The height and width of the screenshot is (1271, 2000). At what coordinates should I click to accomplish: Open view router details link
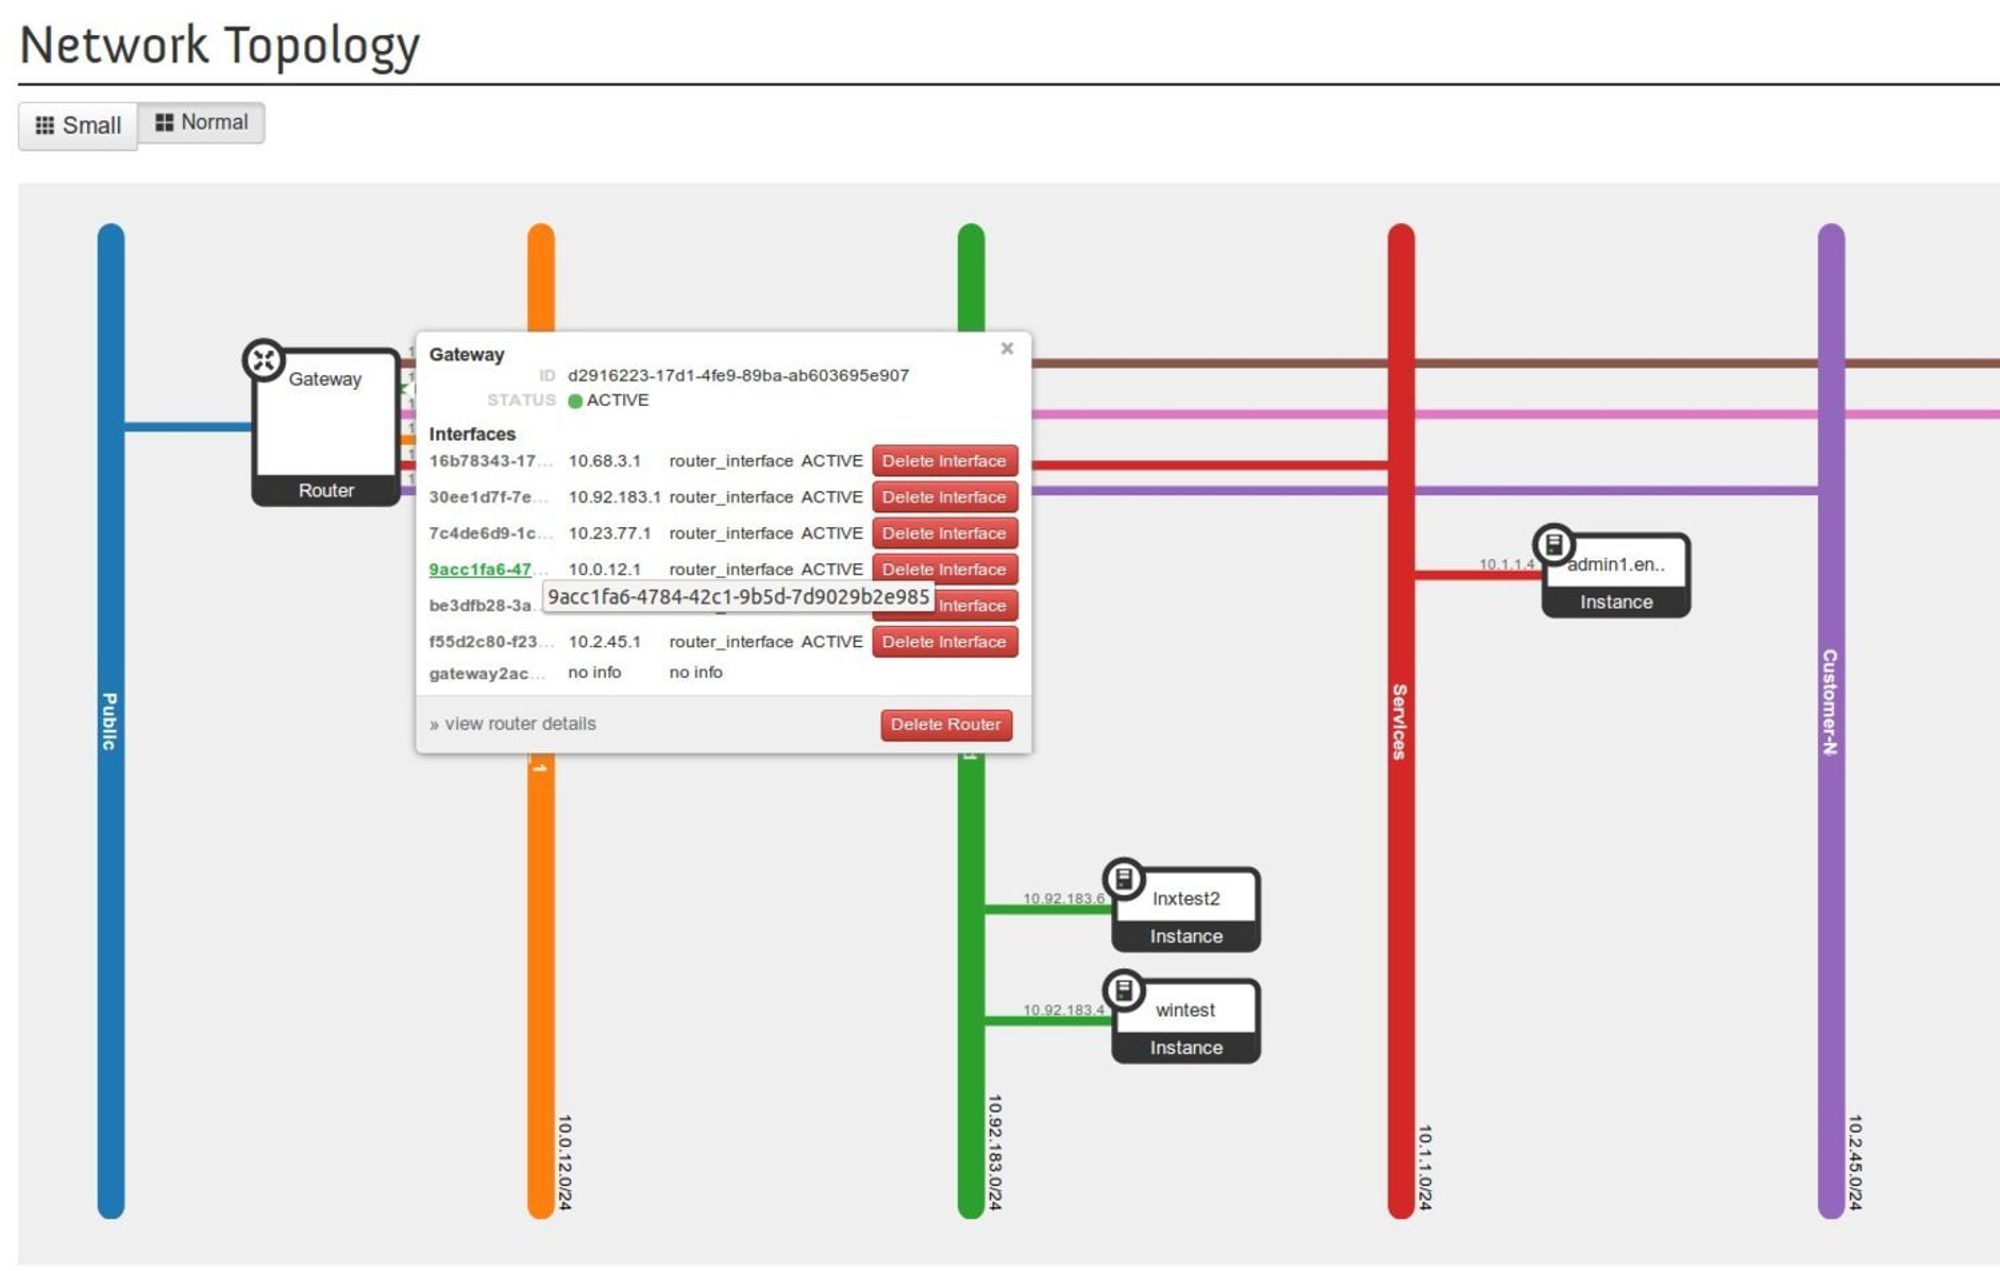tap(519, 724)
